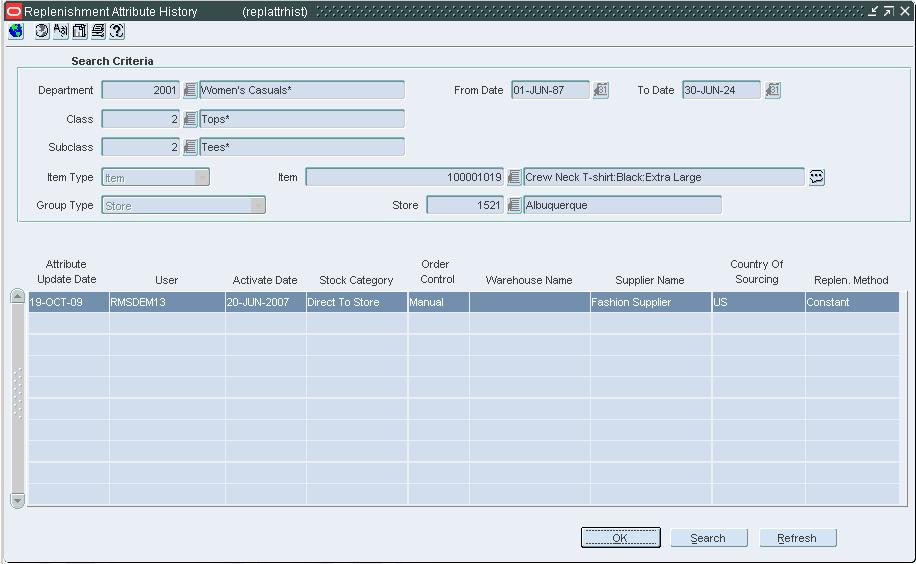Click the Class number field
916x564 pixels.
click(x=141, y=119)
